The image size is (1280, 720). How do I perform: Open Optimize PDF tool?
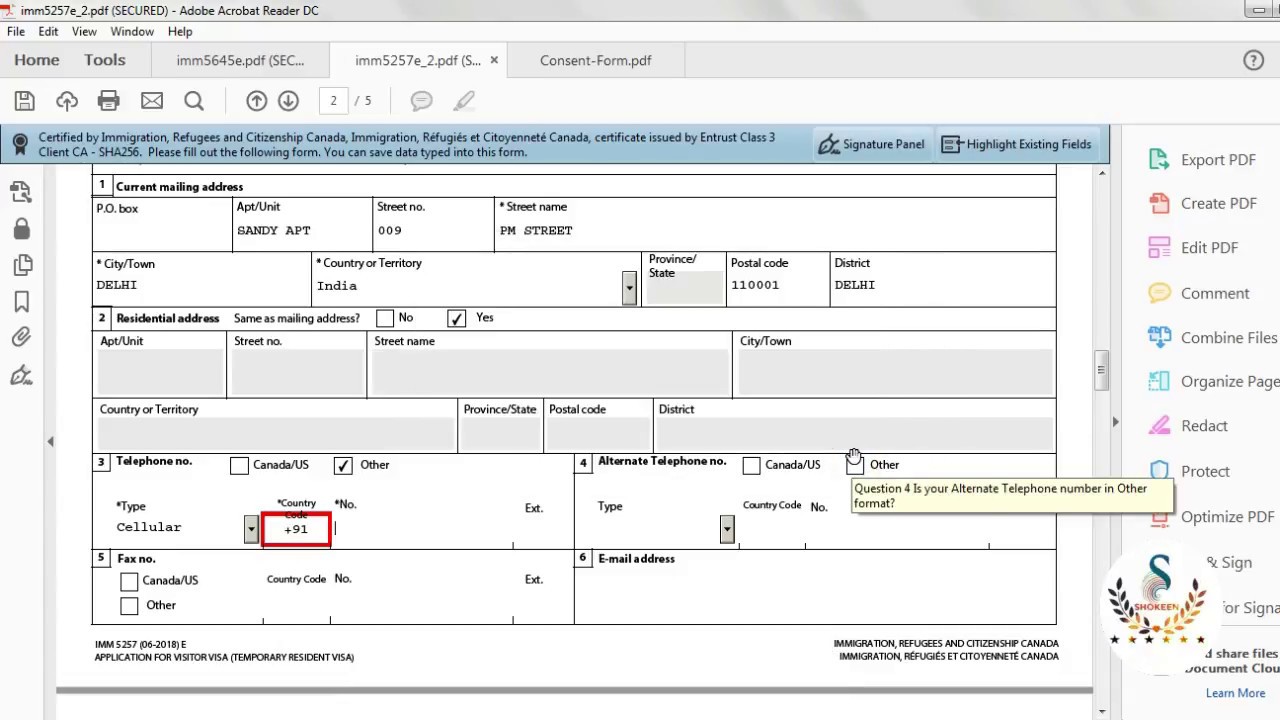pos(1211,517)
